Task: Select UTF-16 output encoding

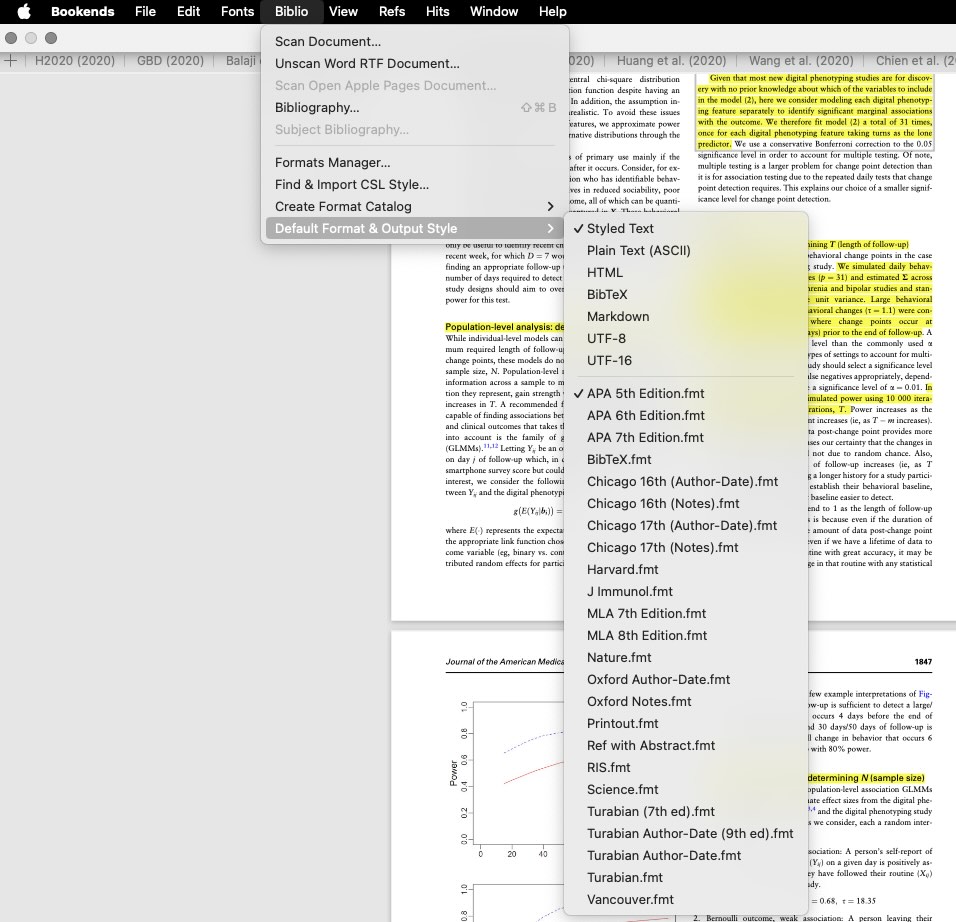Action: coord(686,360)
